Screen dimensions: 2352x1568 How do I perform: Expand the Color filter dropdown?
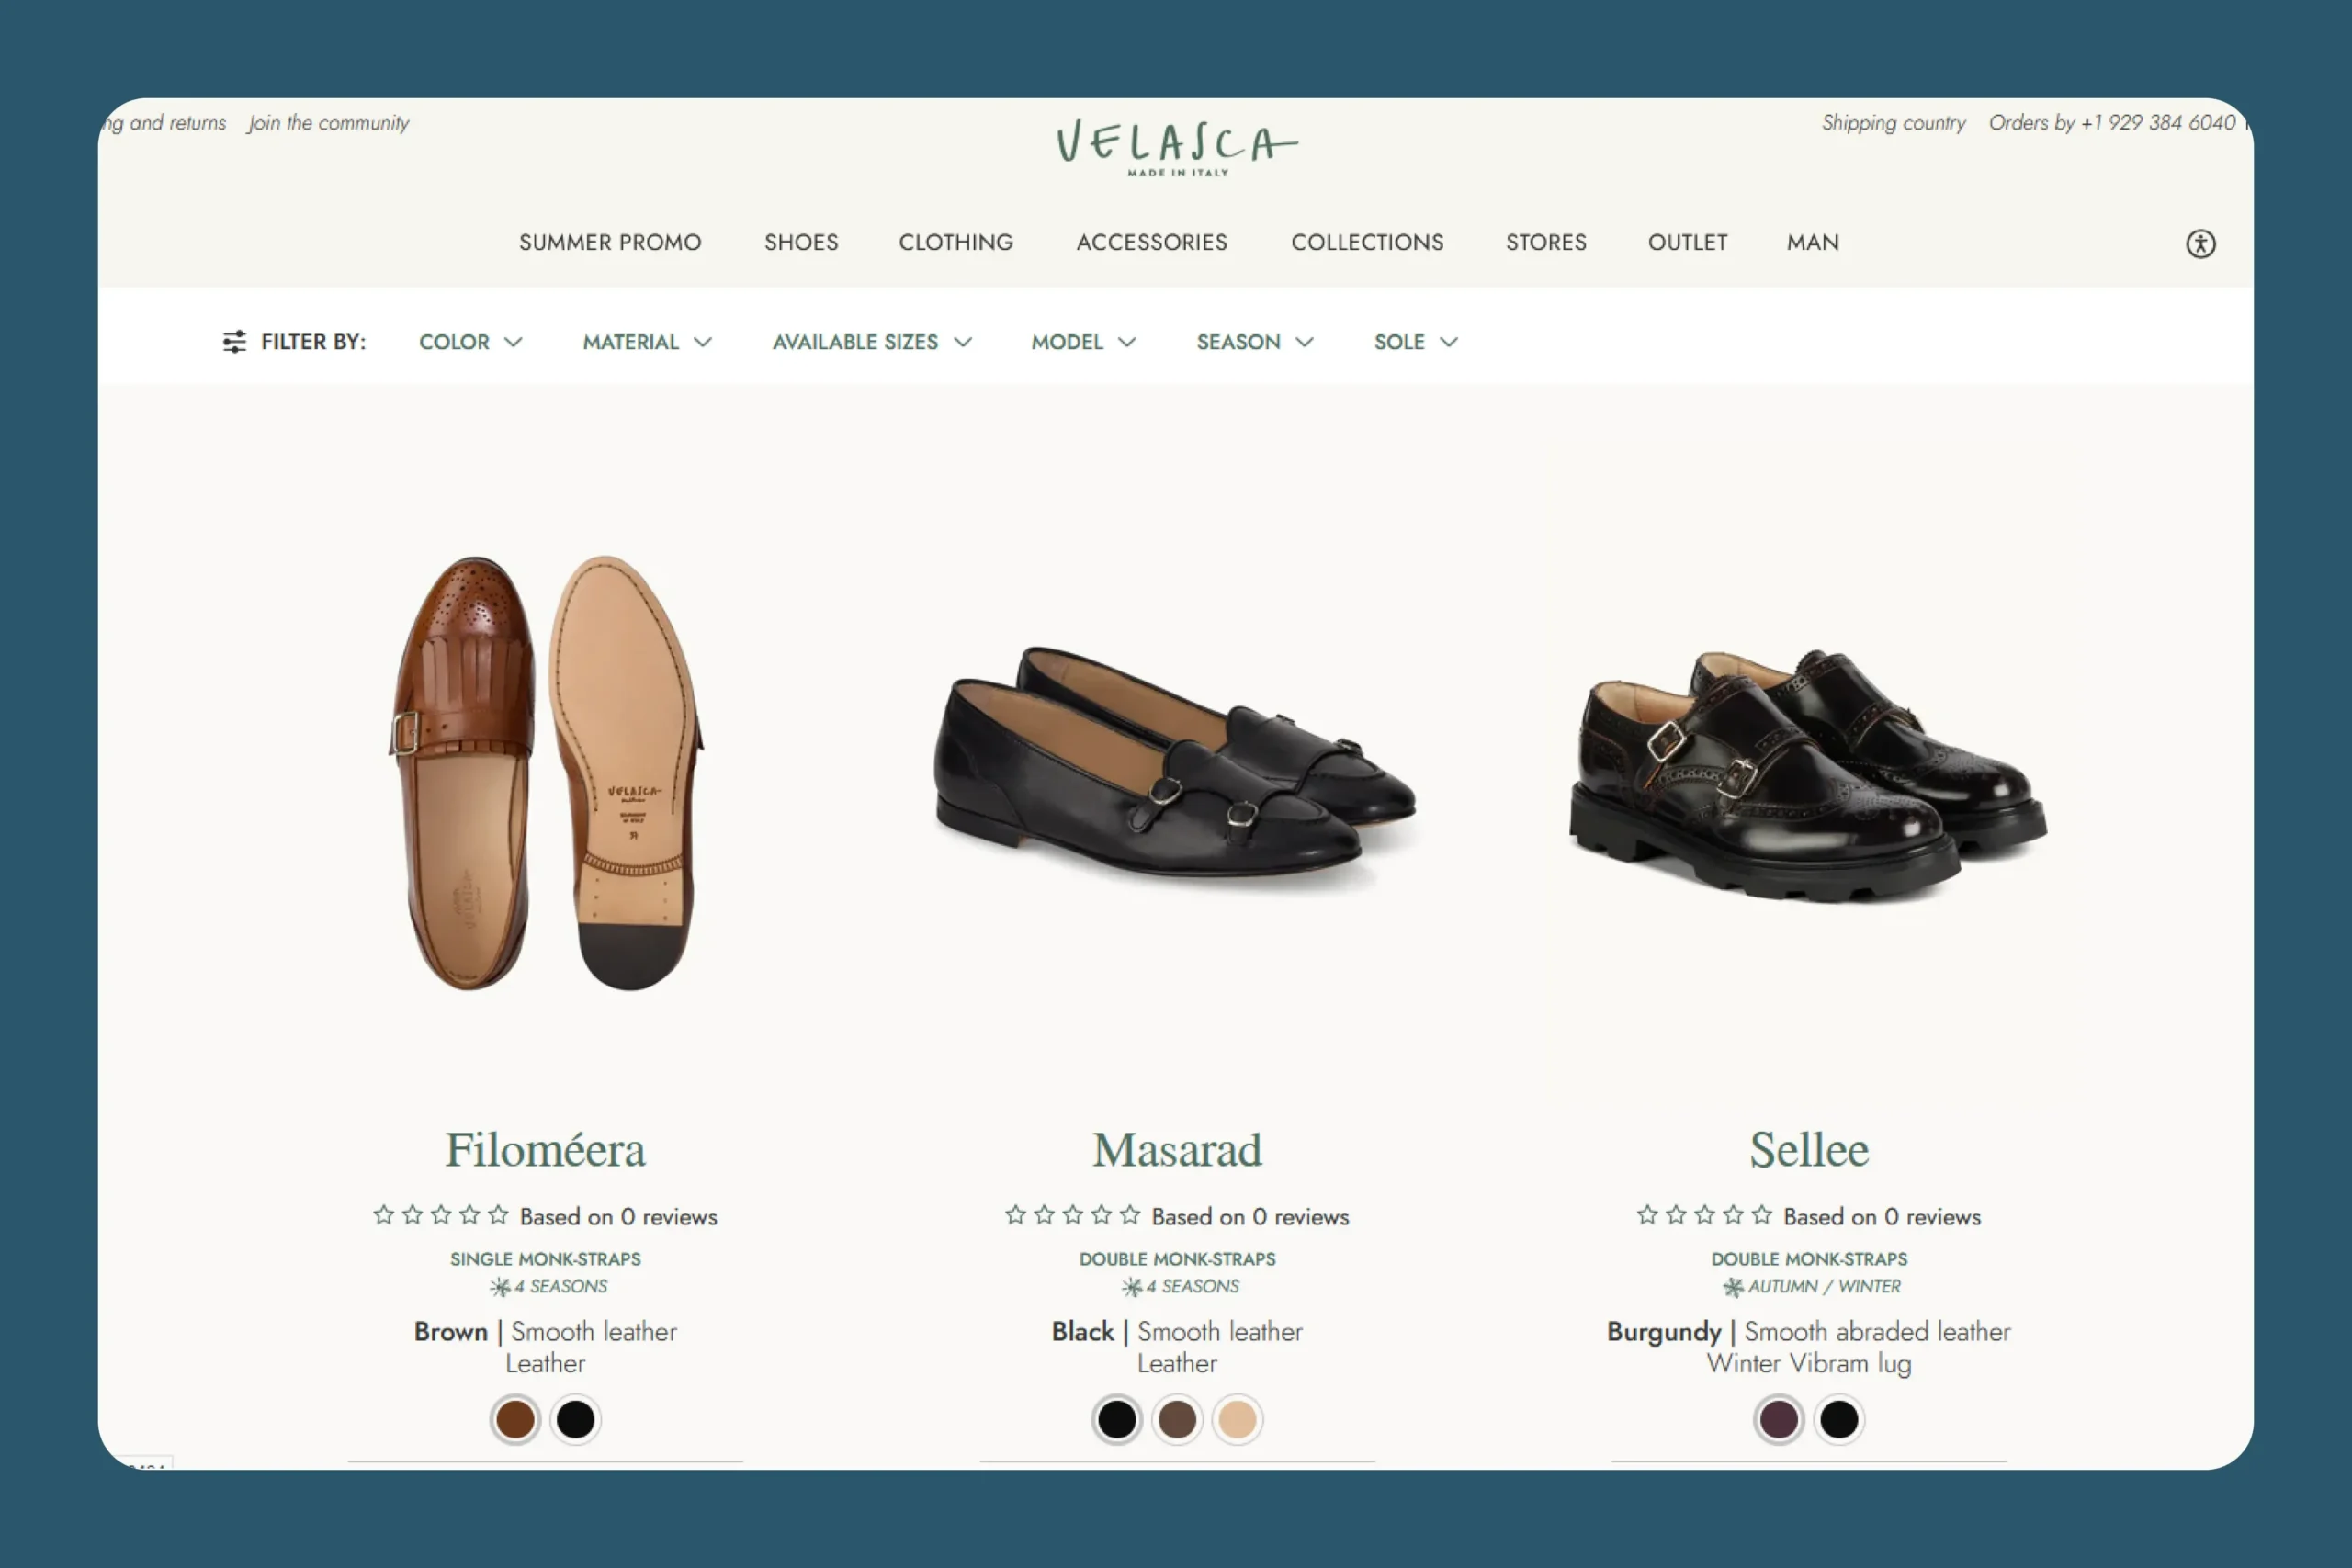point(470,342)
